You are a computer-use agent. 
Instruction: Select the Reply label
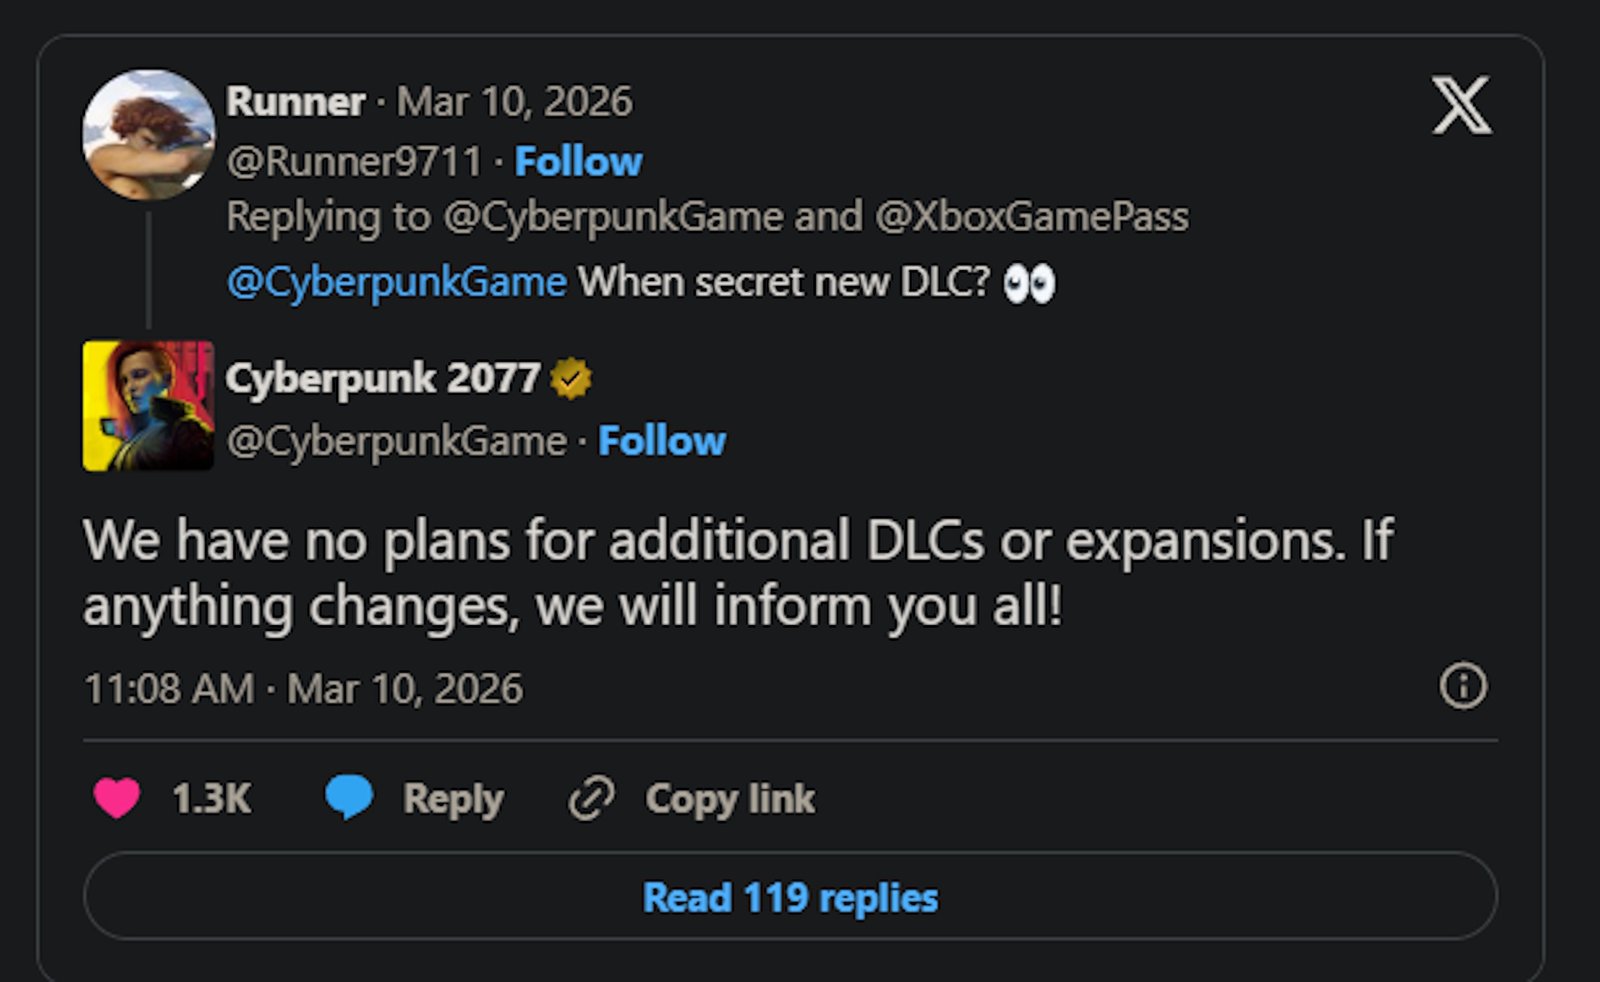[x=452, y=796]
